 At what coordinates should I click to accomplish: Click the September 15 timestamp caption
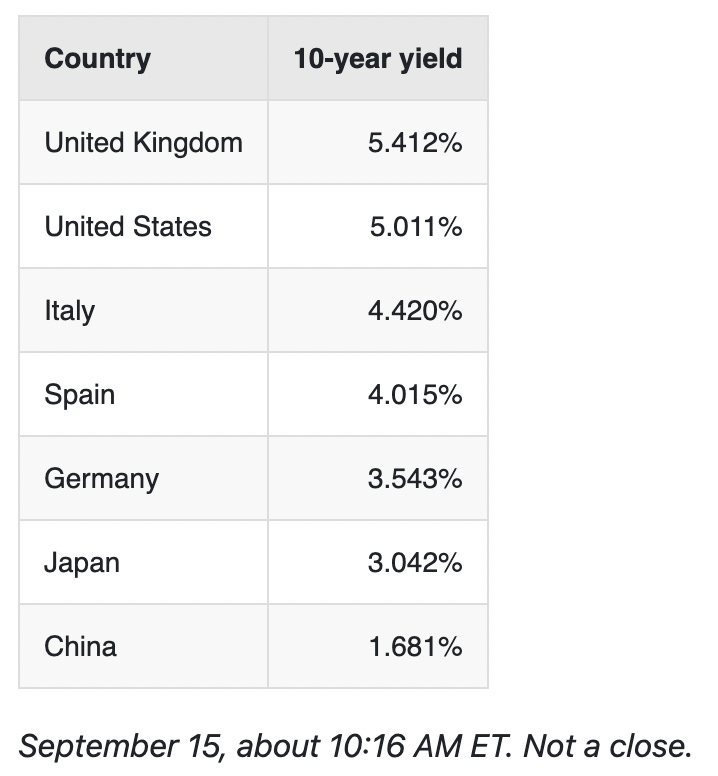355,746
